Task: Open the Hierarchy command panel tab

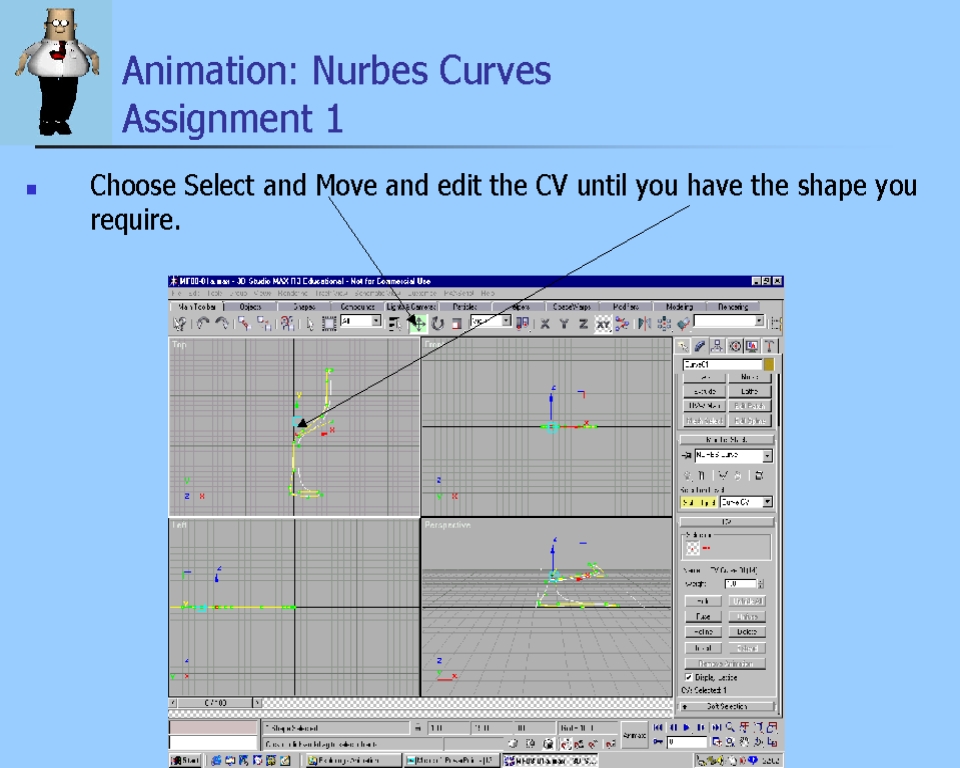Action: pyautogui.click(x=717, y=346)
